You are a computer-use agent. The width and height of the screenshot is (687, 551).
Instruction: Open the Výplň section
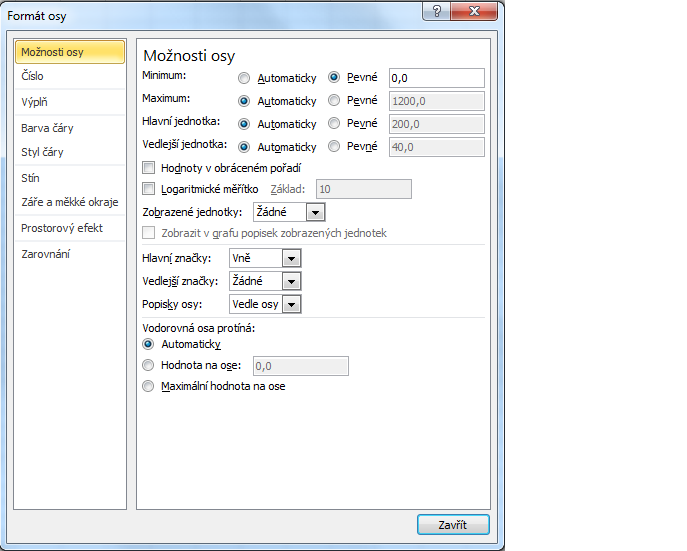click(x=35, y=102)
